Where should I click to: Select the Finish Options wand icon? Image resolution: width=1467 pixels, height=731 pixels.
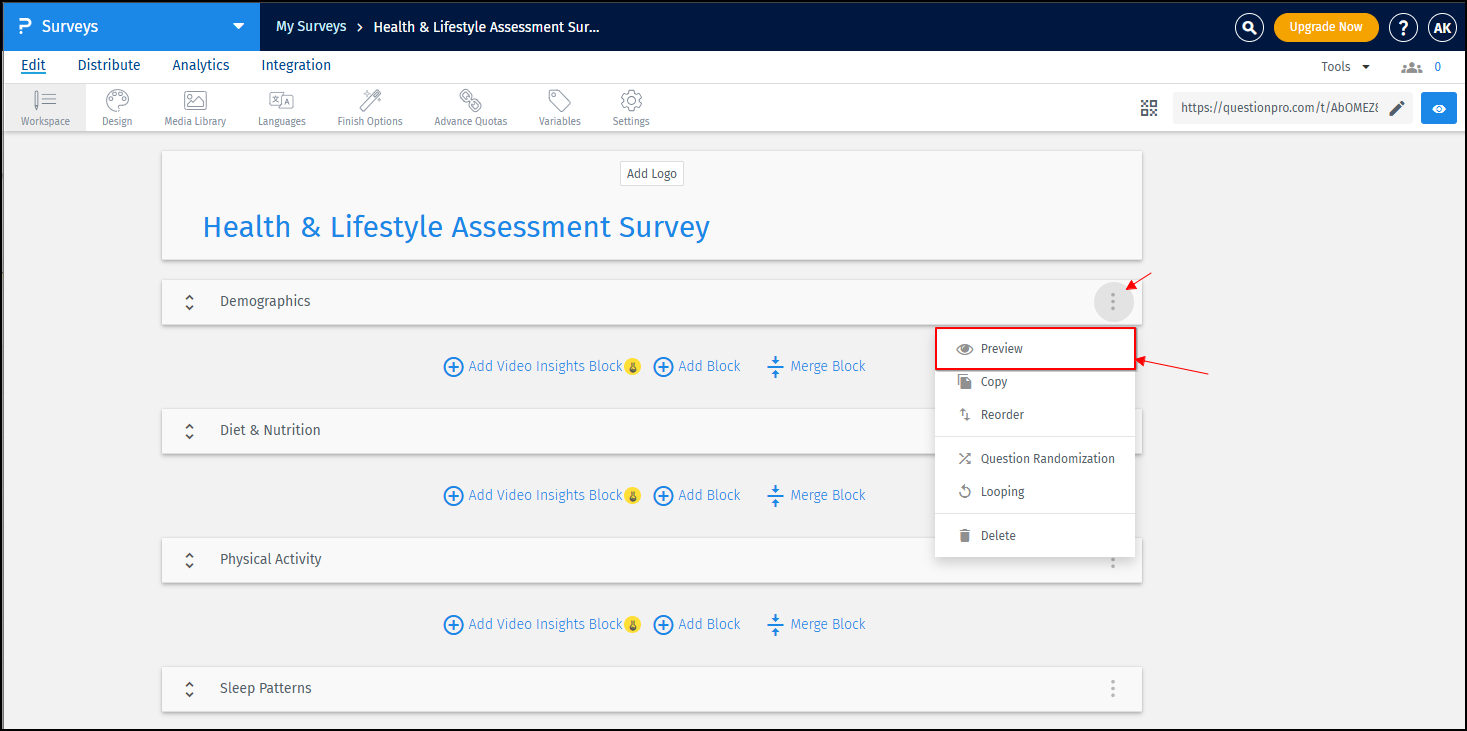point(369,107)
